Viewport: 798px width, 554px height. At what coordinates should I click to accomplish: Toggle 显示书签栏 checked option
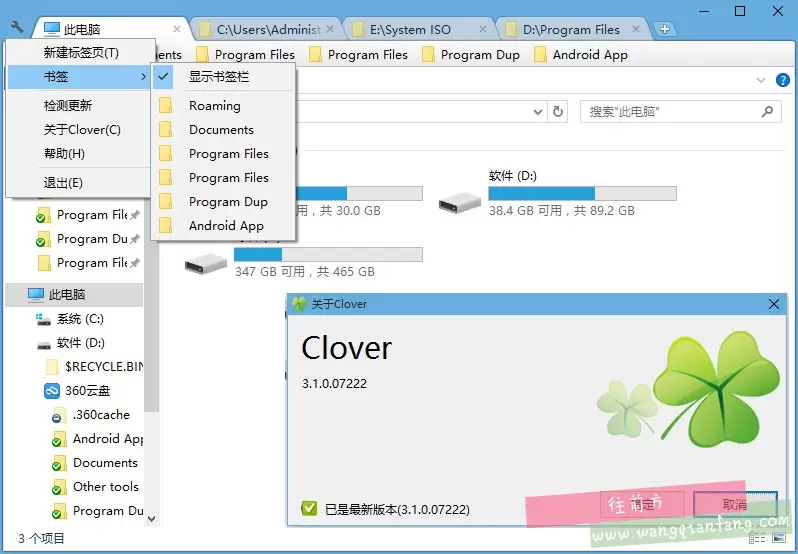(x=224, y=77)
